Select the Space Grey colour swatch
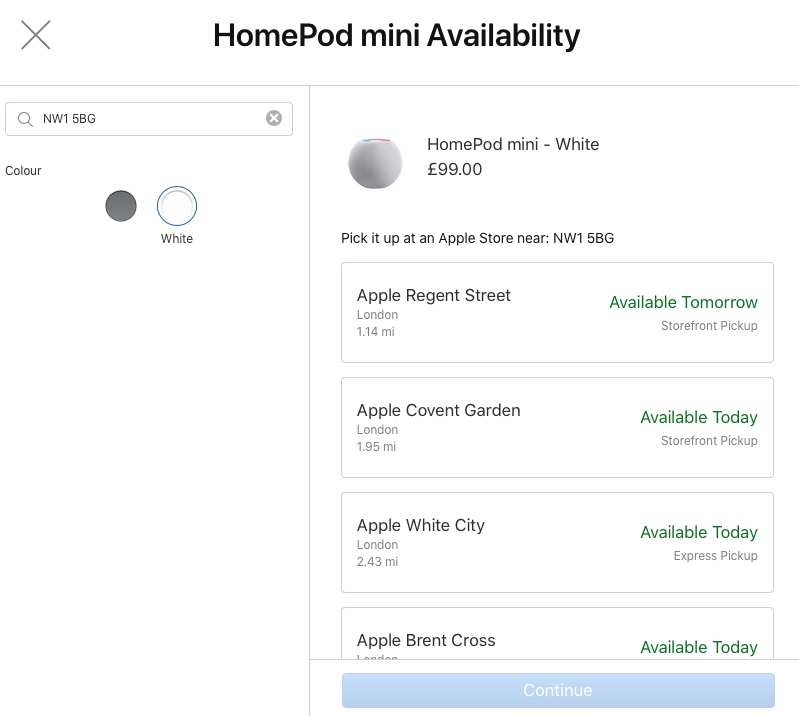Viewport: 799px width, 716px height. (121, 206)
